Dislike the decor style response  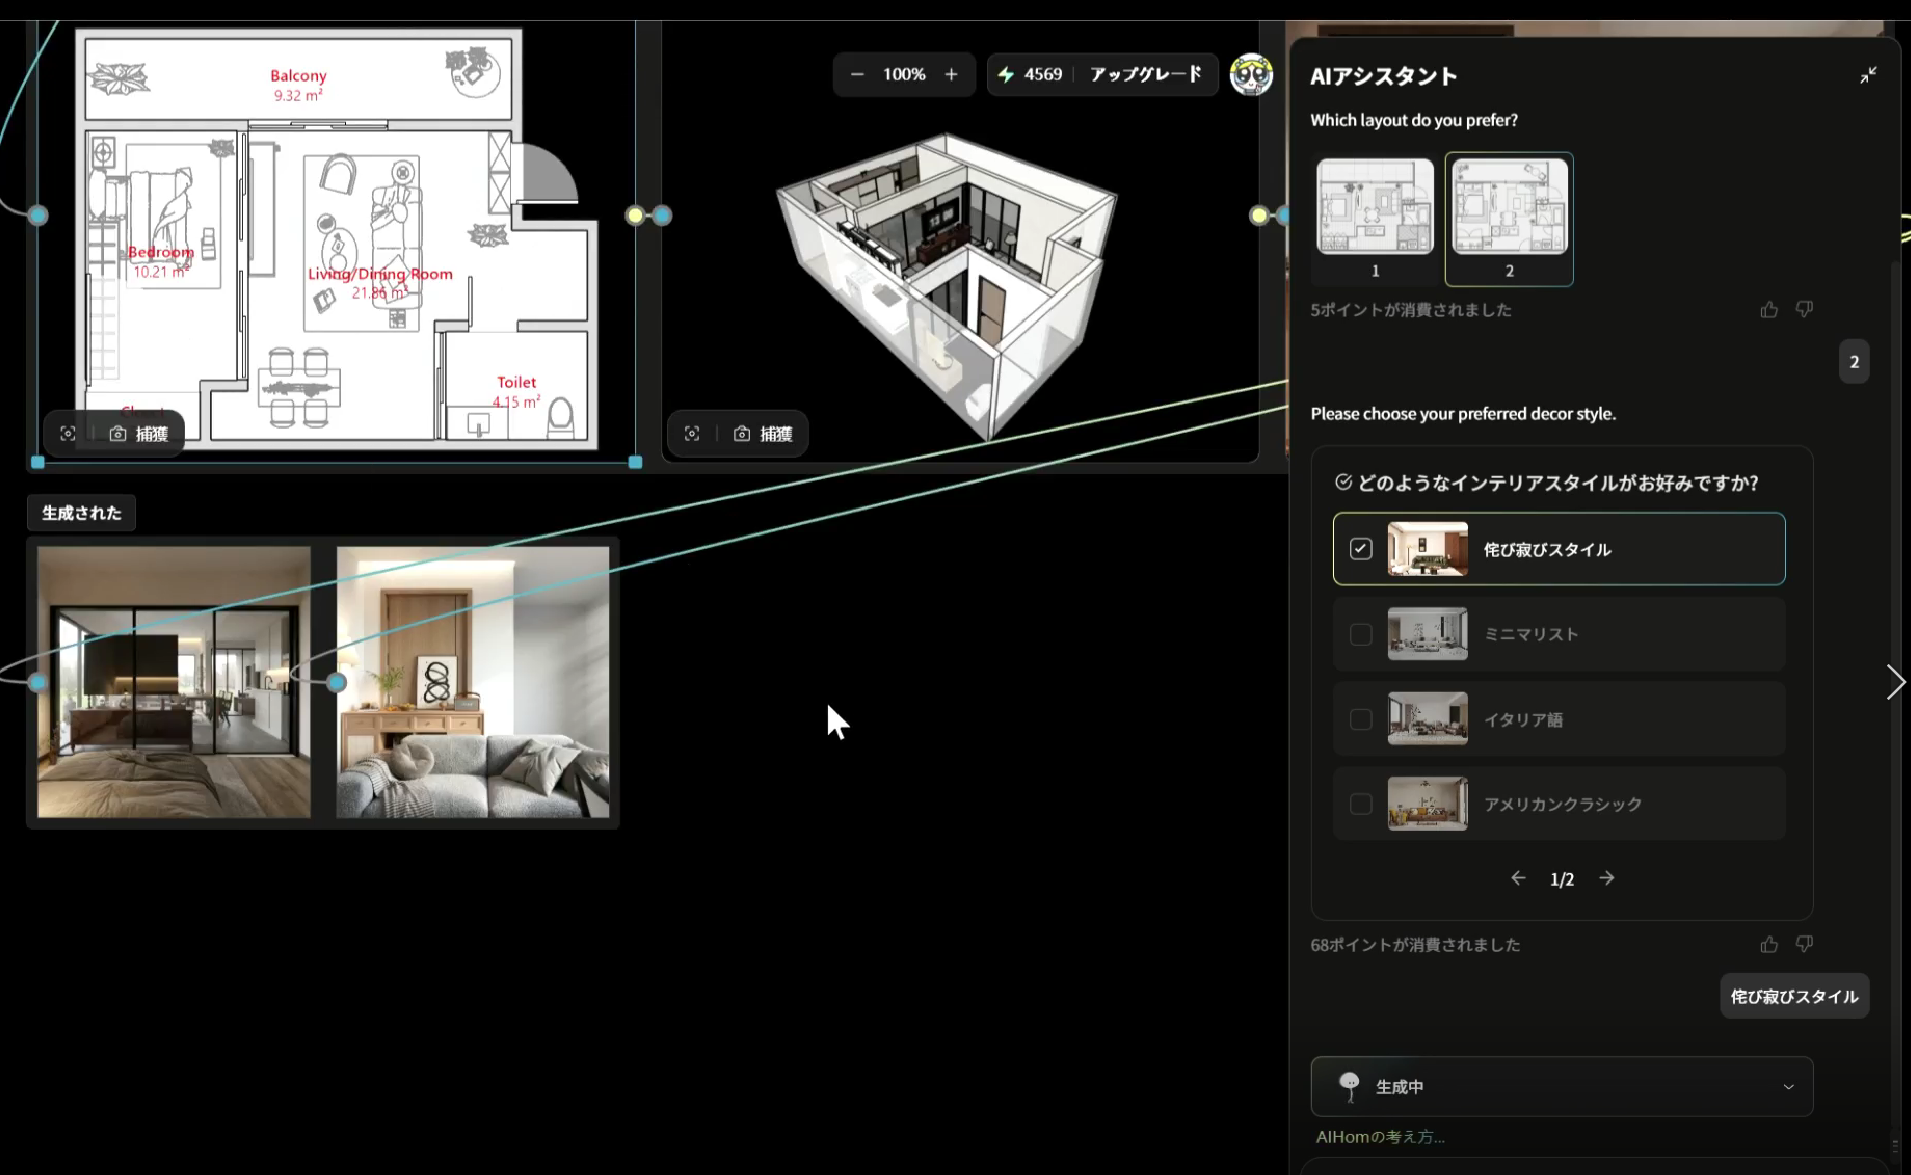1804,944
